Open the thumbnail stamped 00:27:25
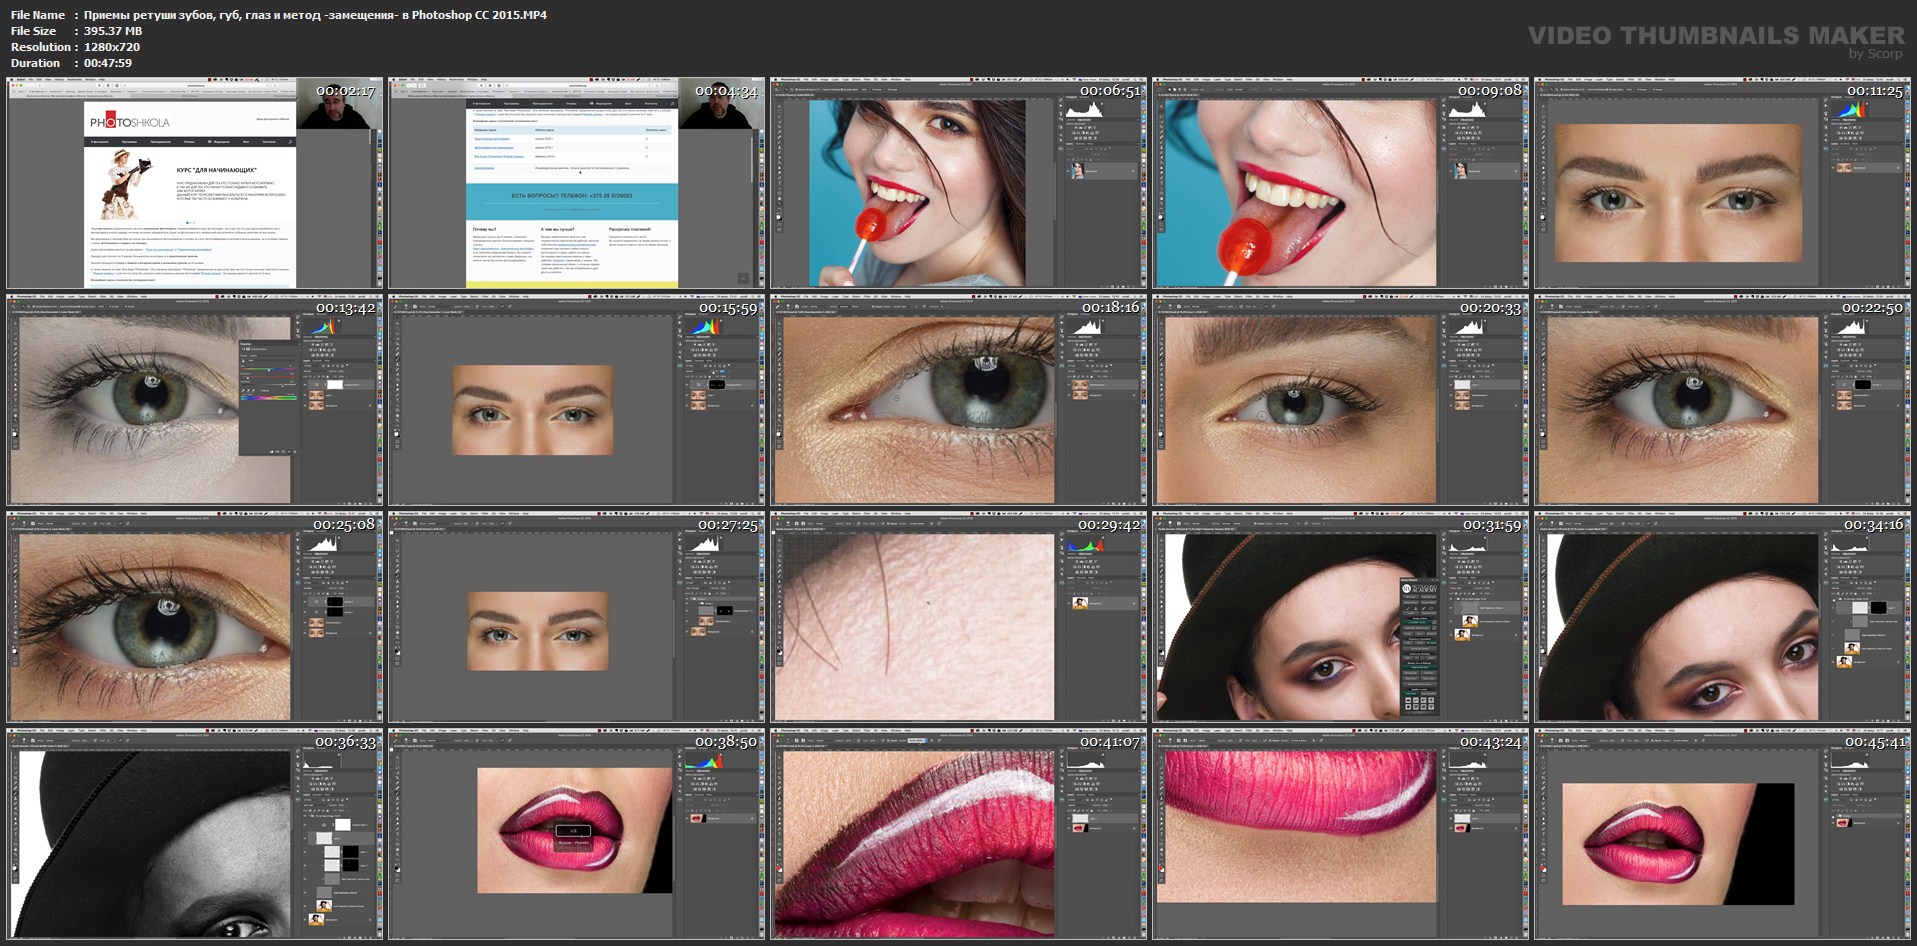1917x946 pixels. [x=576, y=617]
